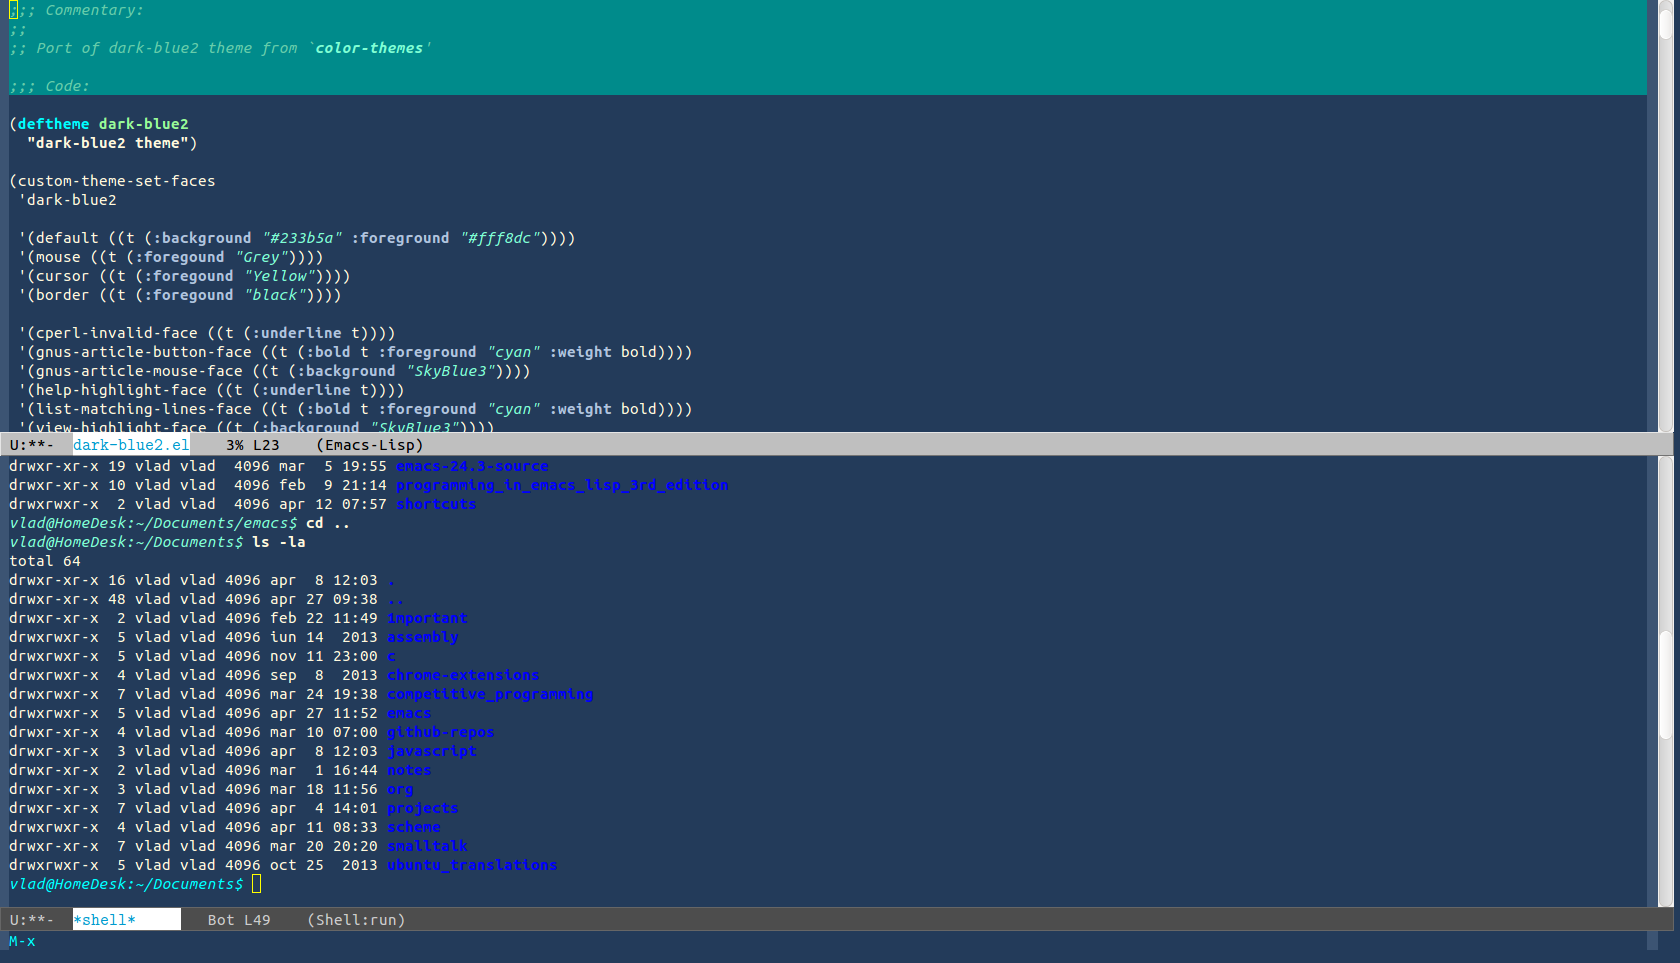Click the gnus-article-button-face line
1680x963 pixels.
pyautogui.click(x=355, y=352)
